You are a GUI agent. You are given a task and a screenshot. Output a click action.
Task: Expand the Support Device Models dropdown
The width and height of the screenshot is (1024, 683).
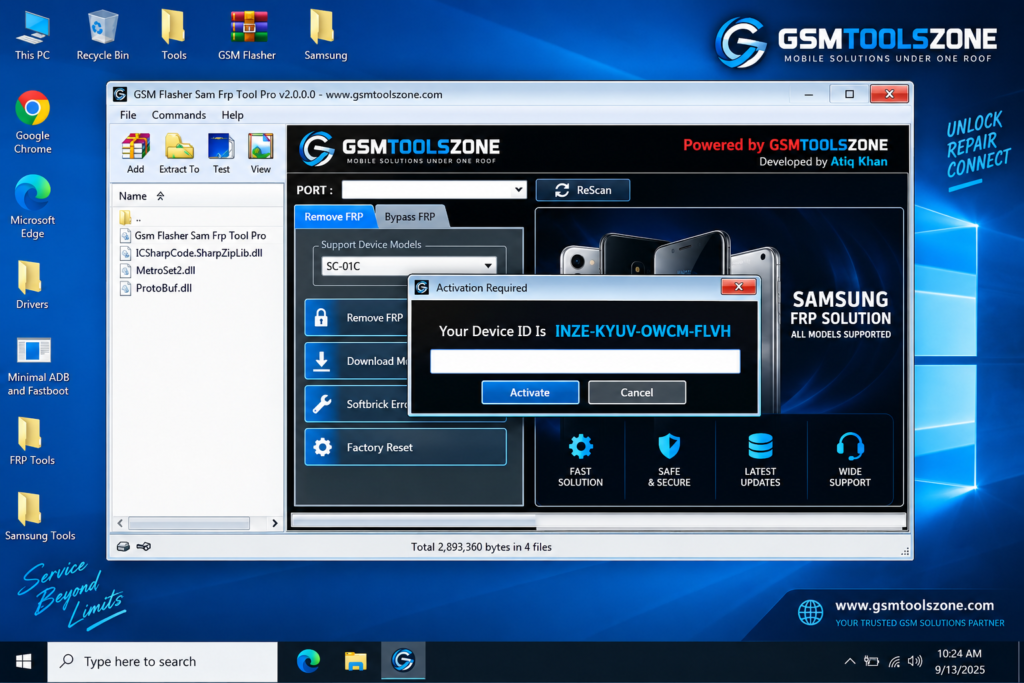(x=488, y=266)
